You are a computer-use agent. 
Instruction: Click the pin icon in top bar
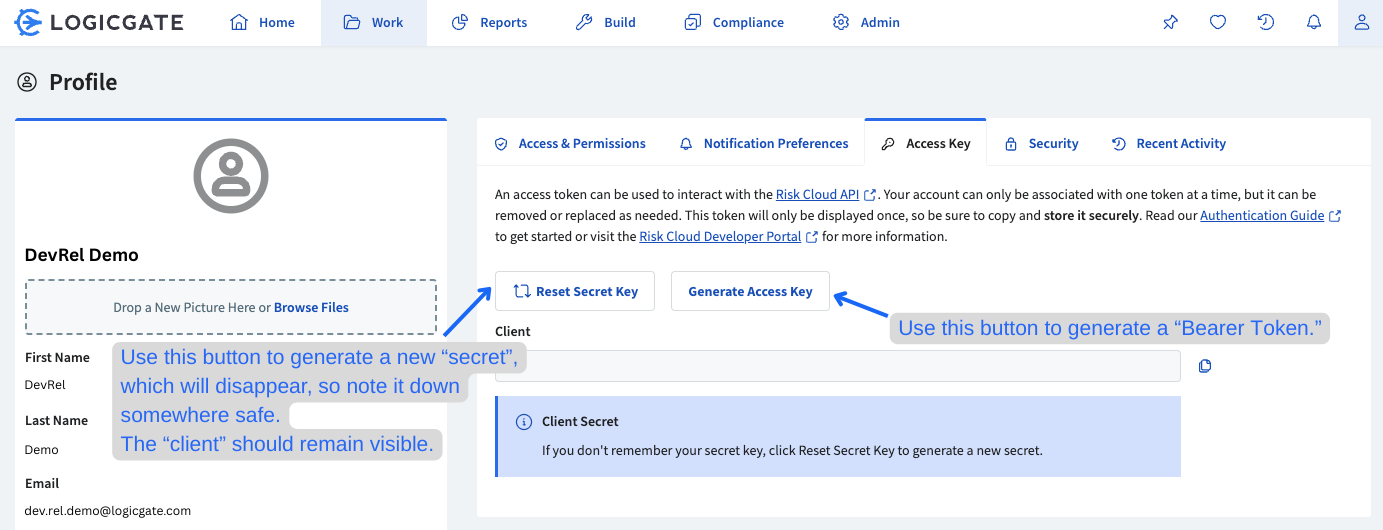pyautogui.click(x=1170, y=23)
